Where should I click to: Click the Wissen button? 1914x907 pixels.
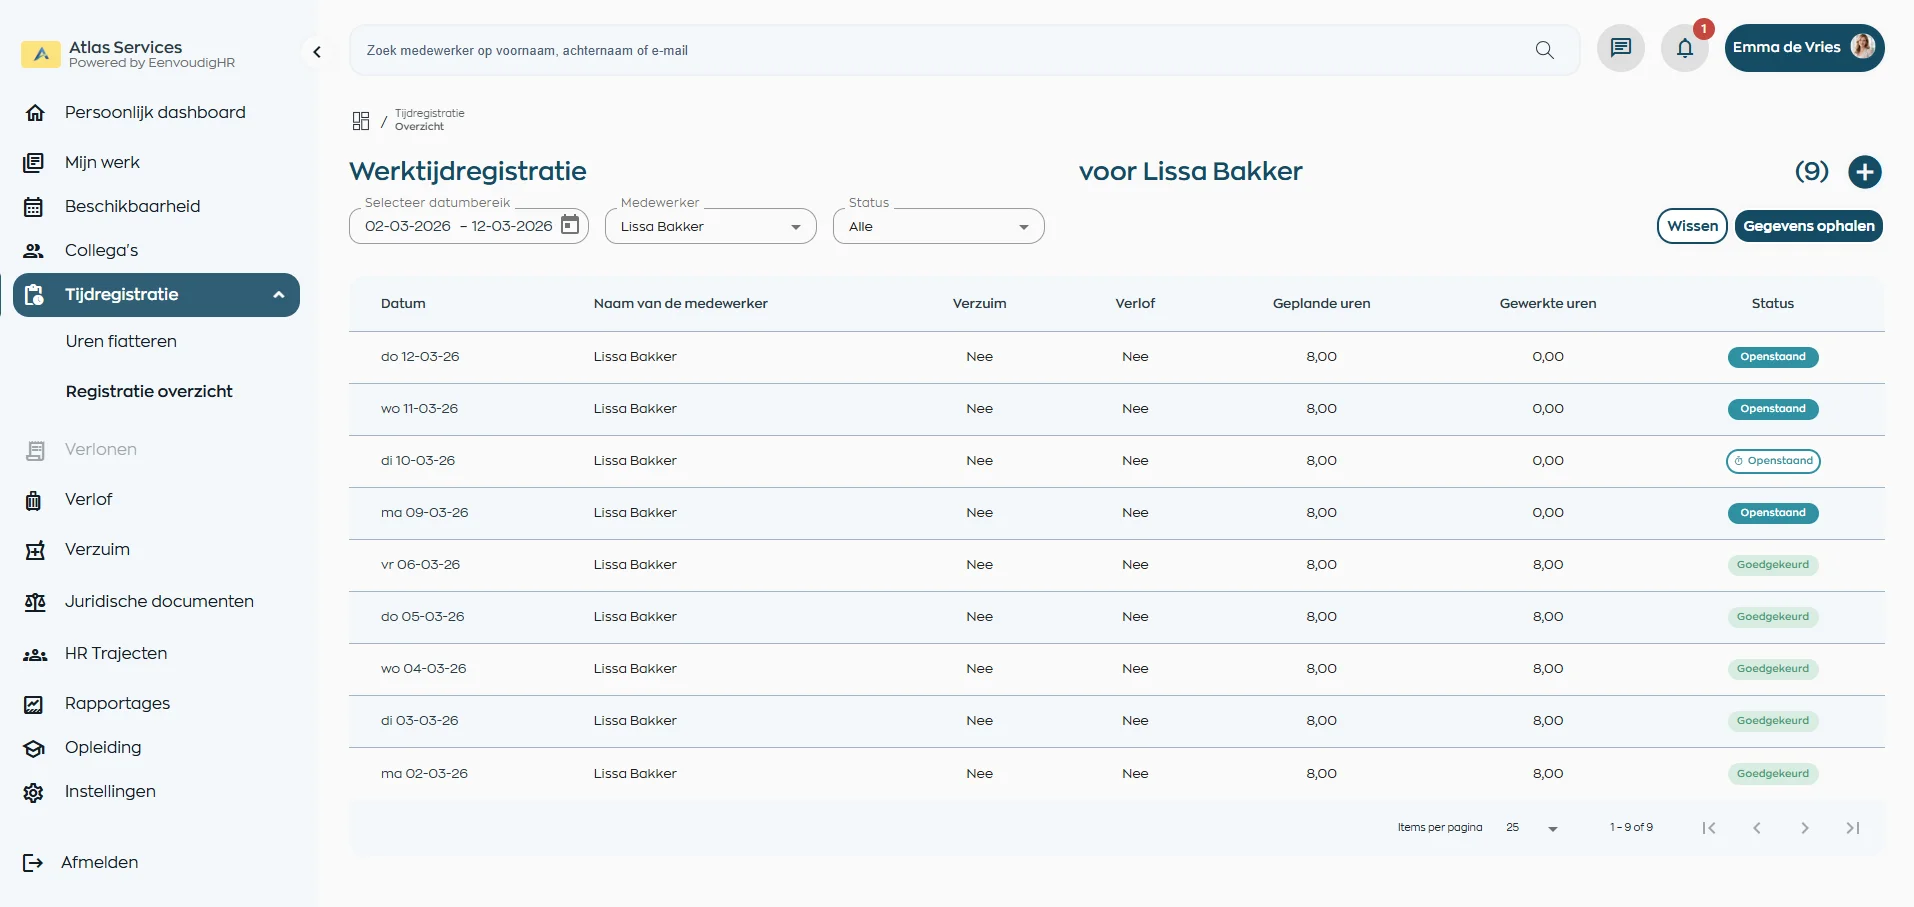pos(1691,226)
